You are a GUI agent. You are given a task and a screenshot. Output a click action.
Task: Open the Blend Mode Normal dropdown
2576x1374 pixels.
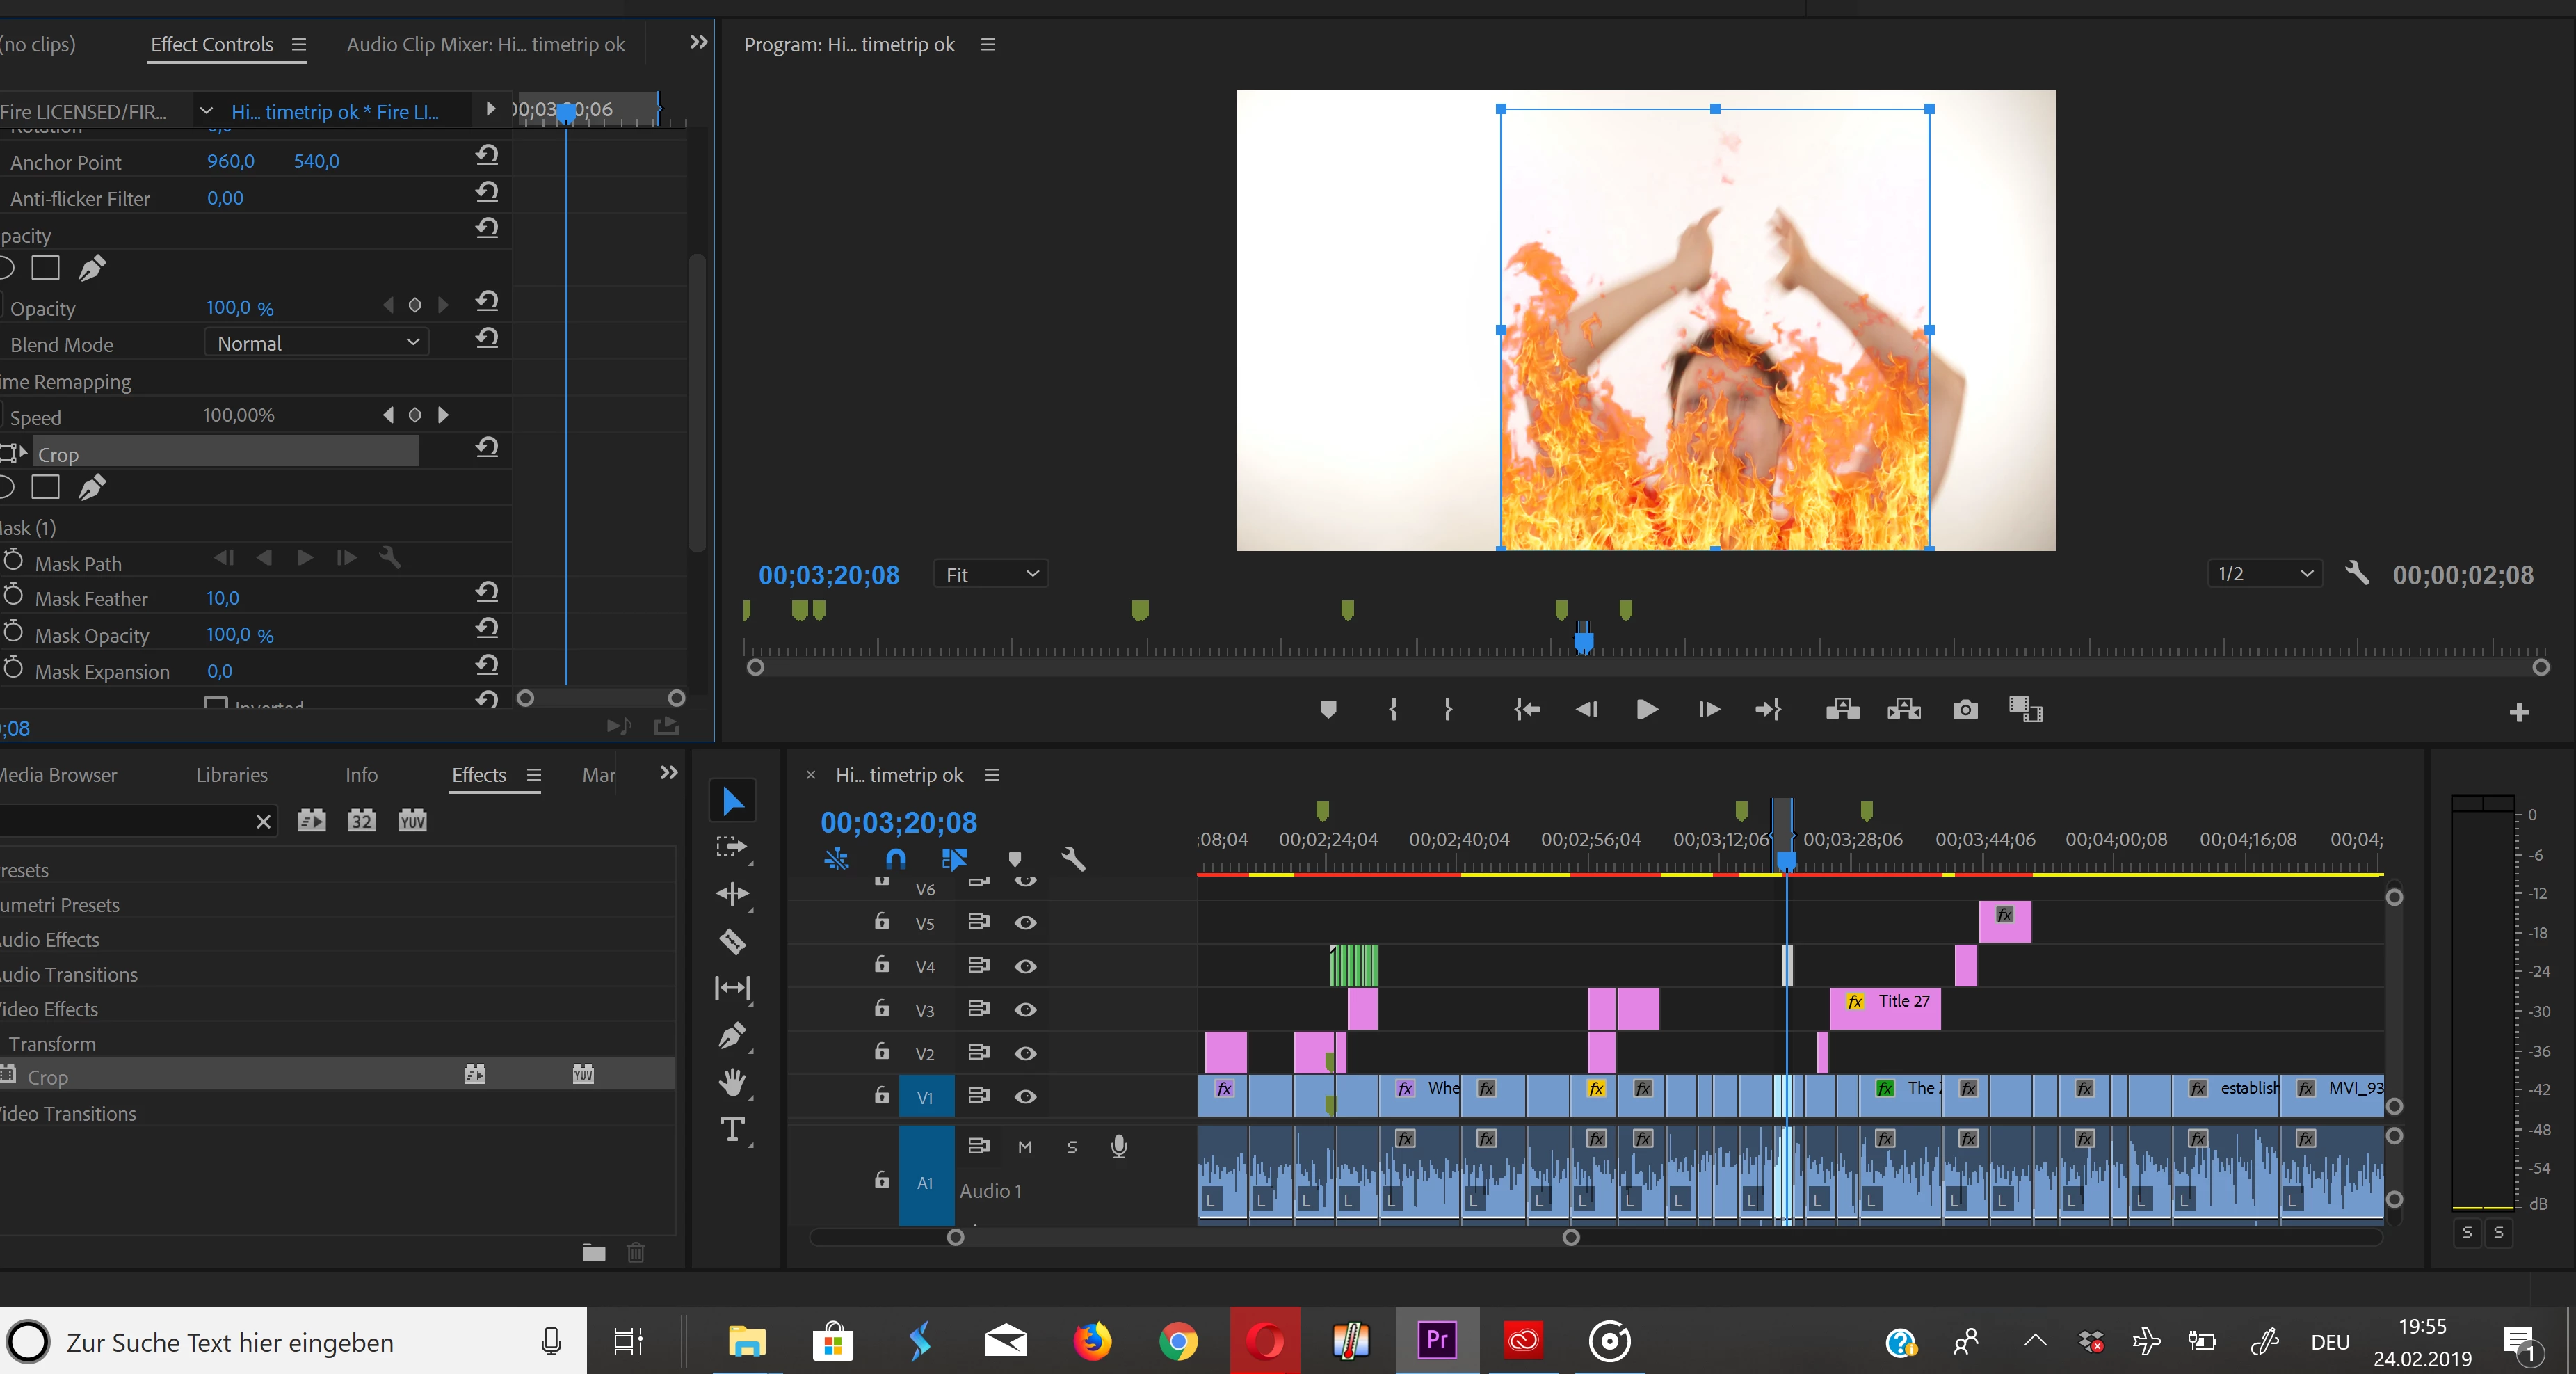click(317, 343)
